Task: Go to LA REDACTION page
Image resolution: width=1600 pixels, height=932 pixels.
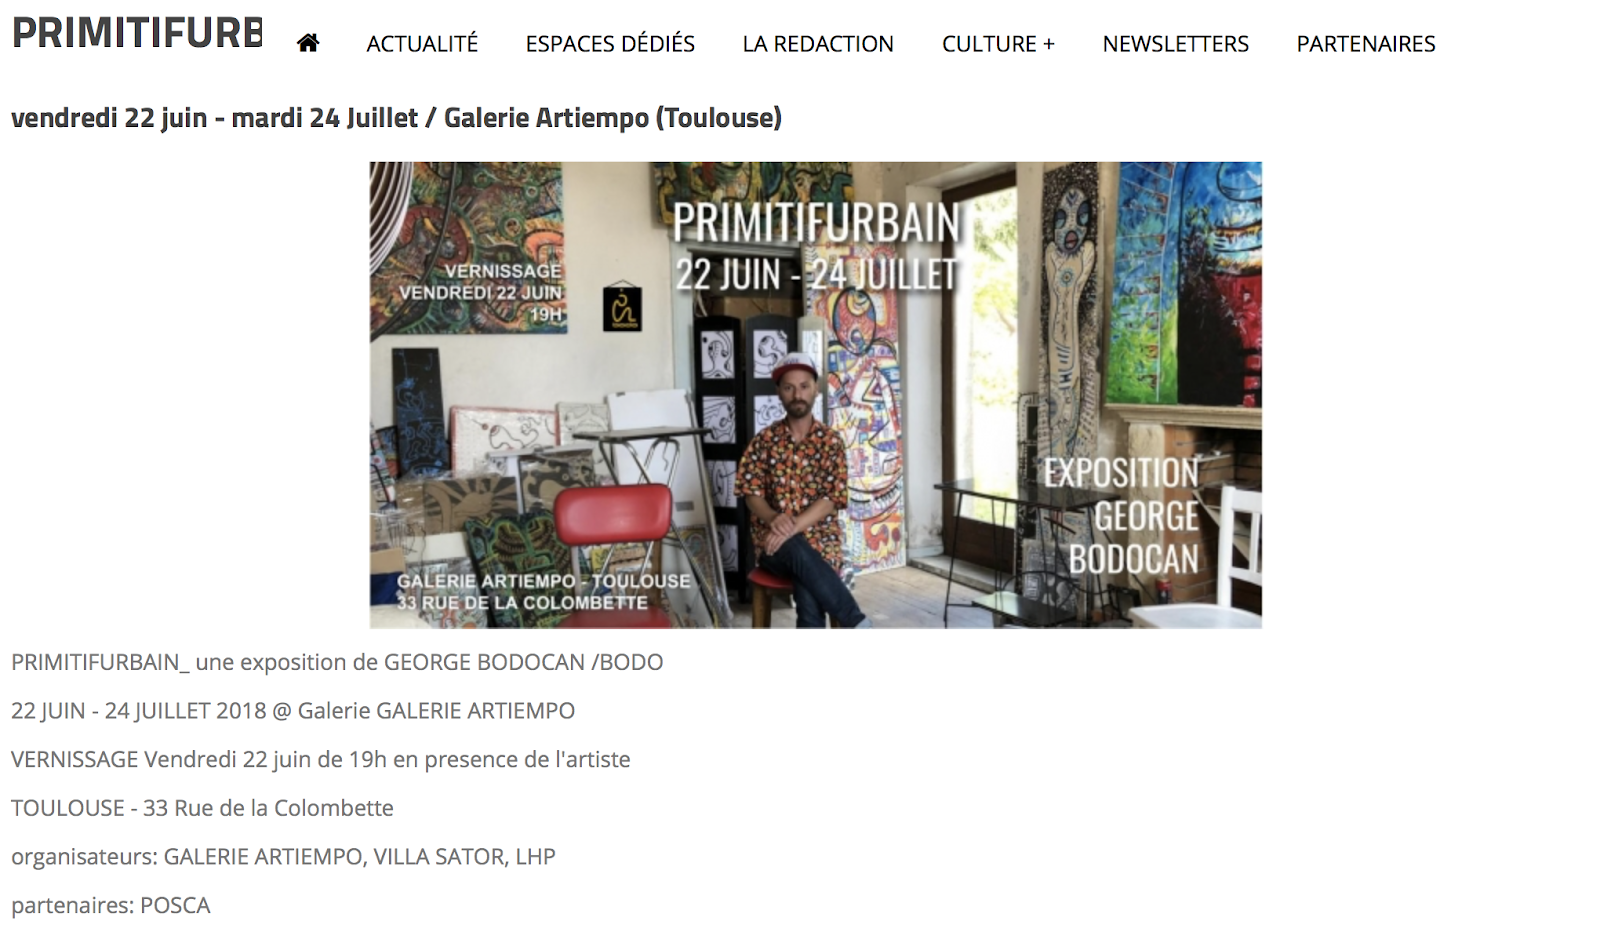Action: coord(818,44)
